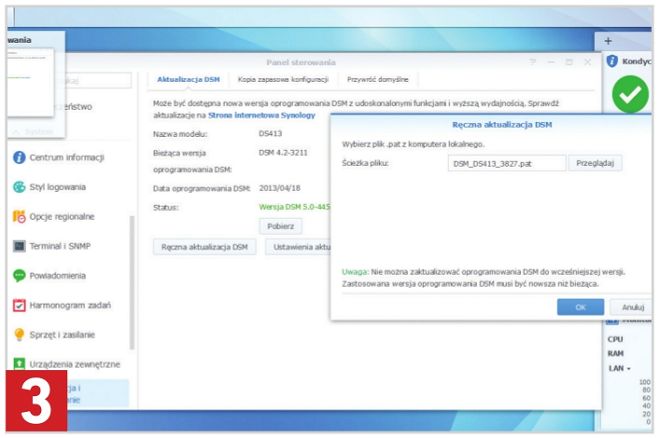Switch to Aktualizacja DSM tab
Image resolution: width=660 pixels, height=438 pixels.
click(x=188, y=79)
